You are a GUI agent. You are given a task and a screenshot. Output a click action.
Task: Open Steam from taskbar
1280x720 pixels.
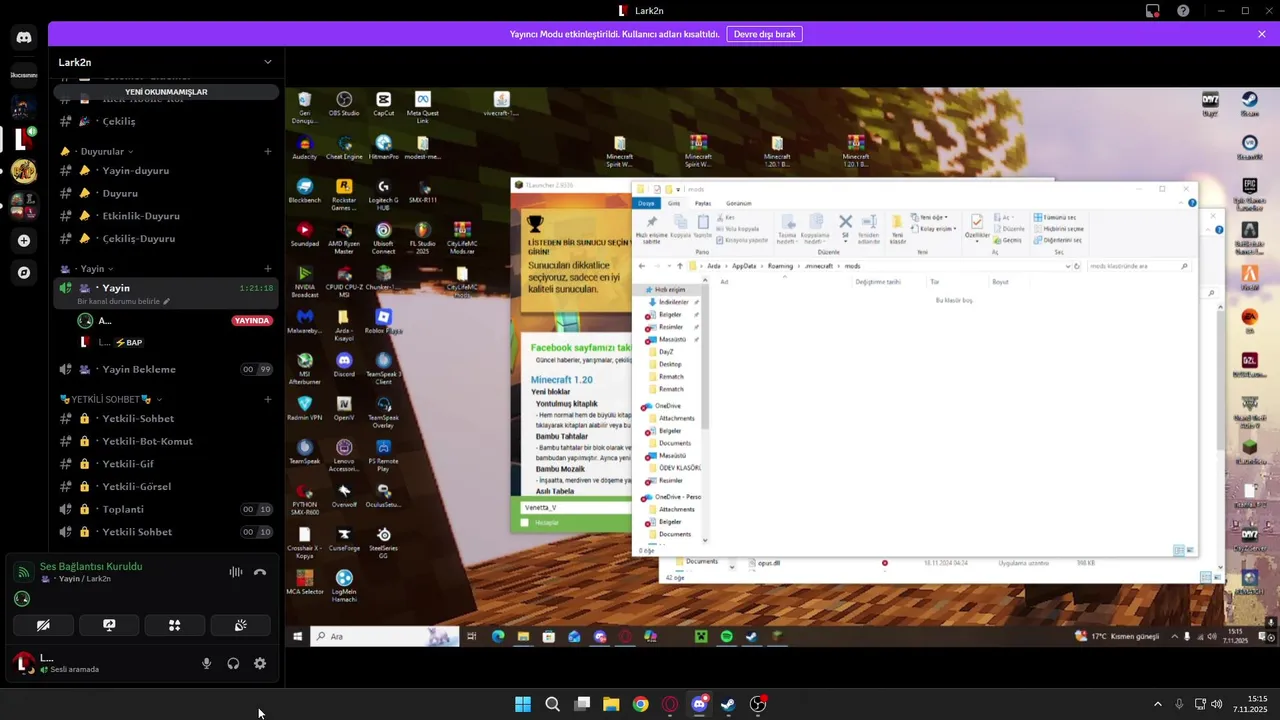point(728,704)
